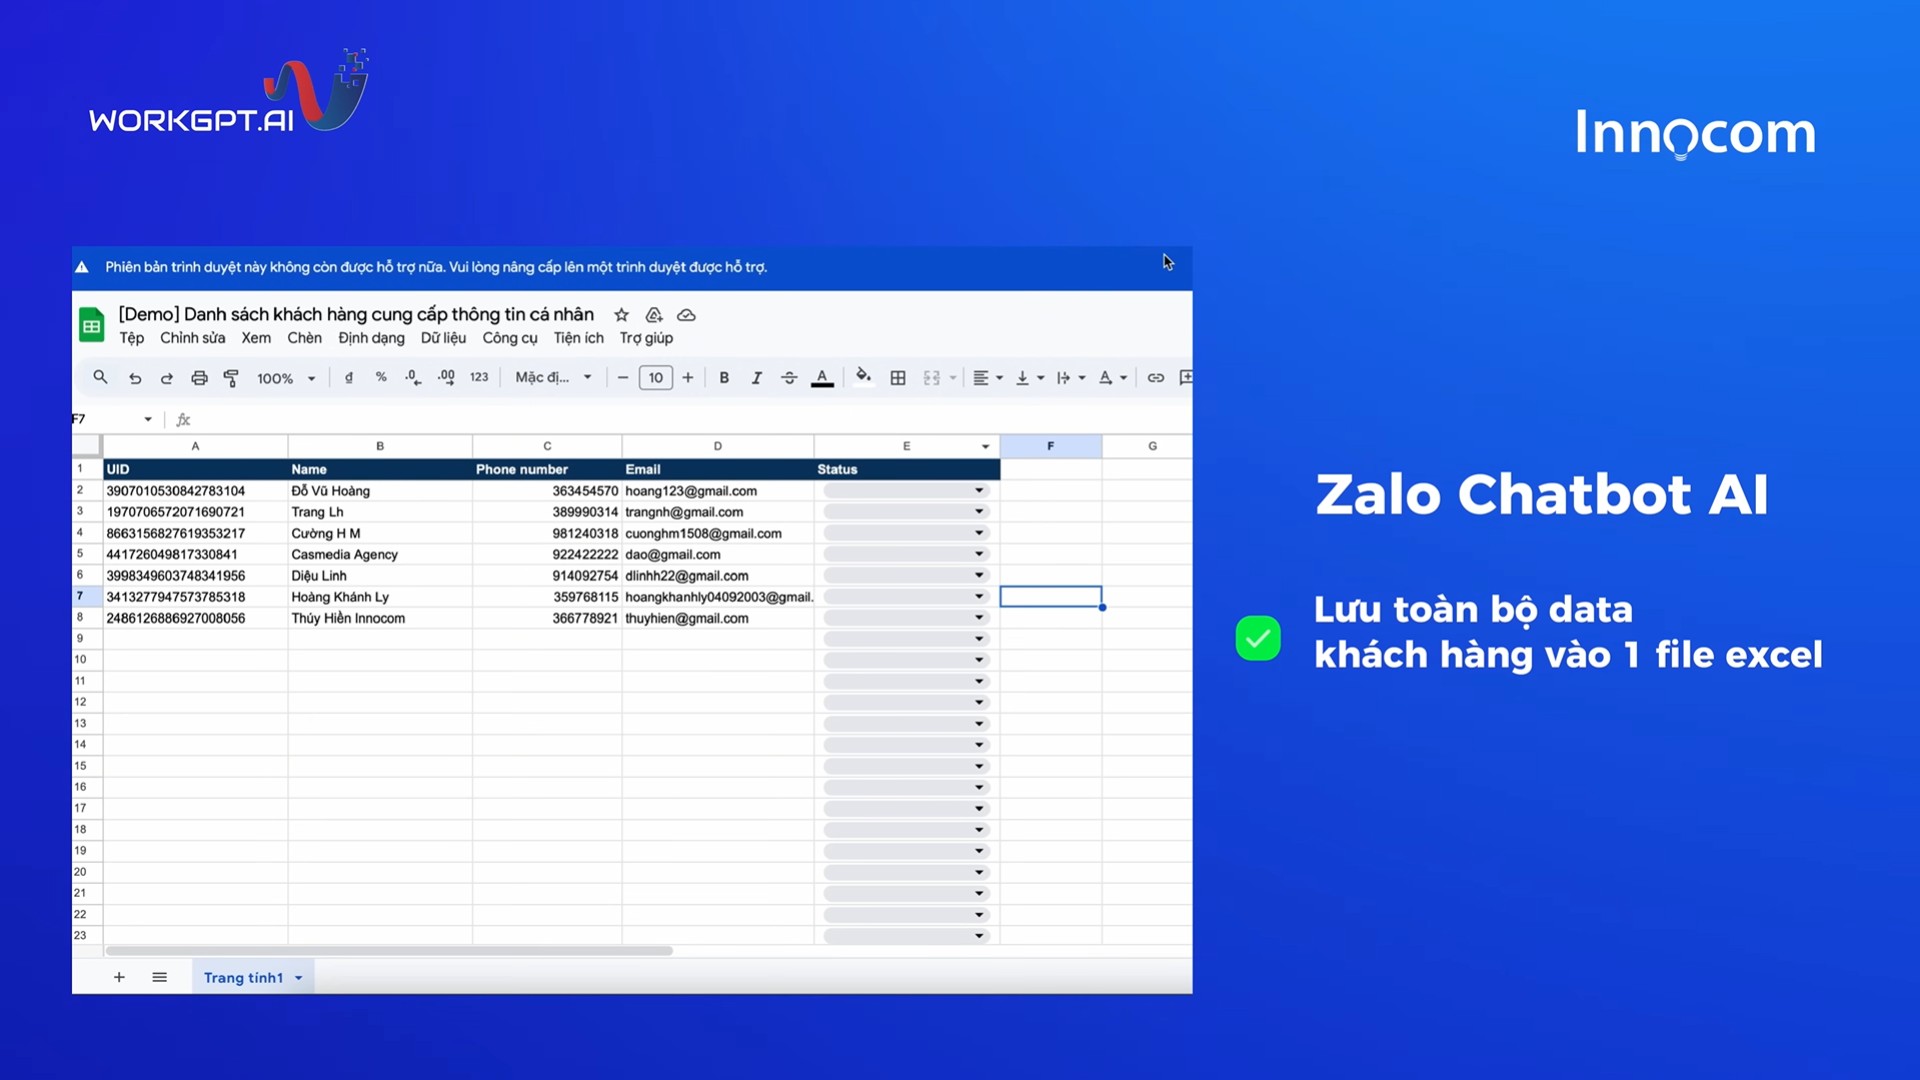The image size is (1920, 1080).
Task: Toggle bold formatting
Action: (724, 377)
